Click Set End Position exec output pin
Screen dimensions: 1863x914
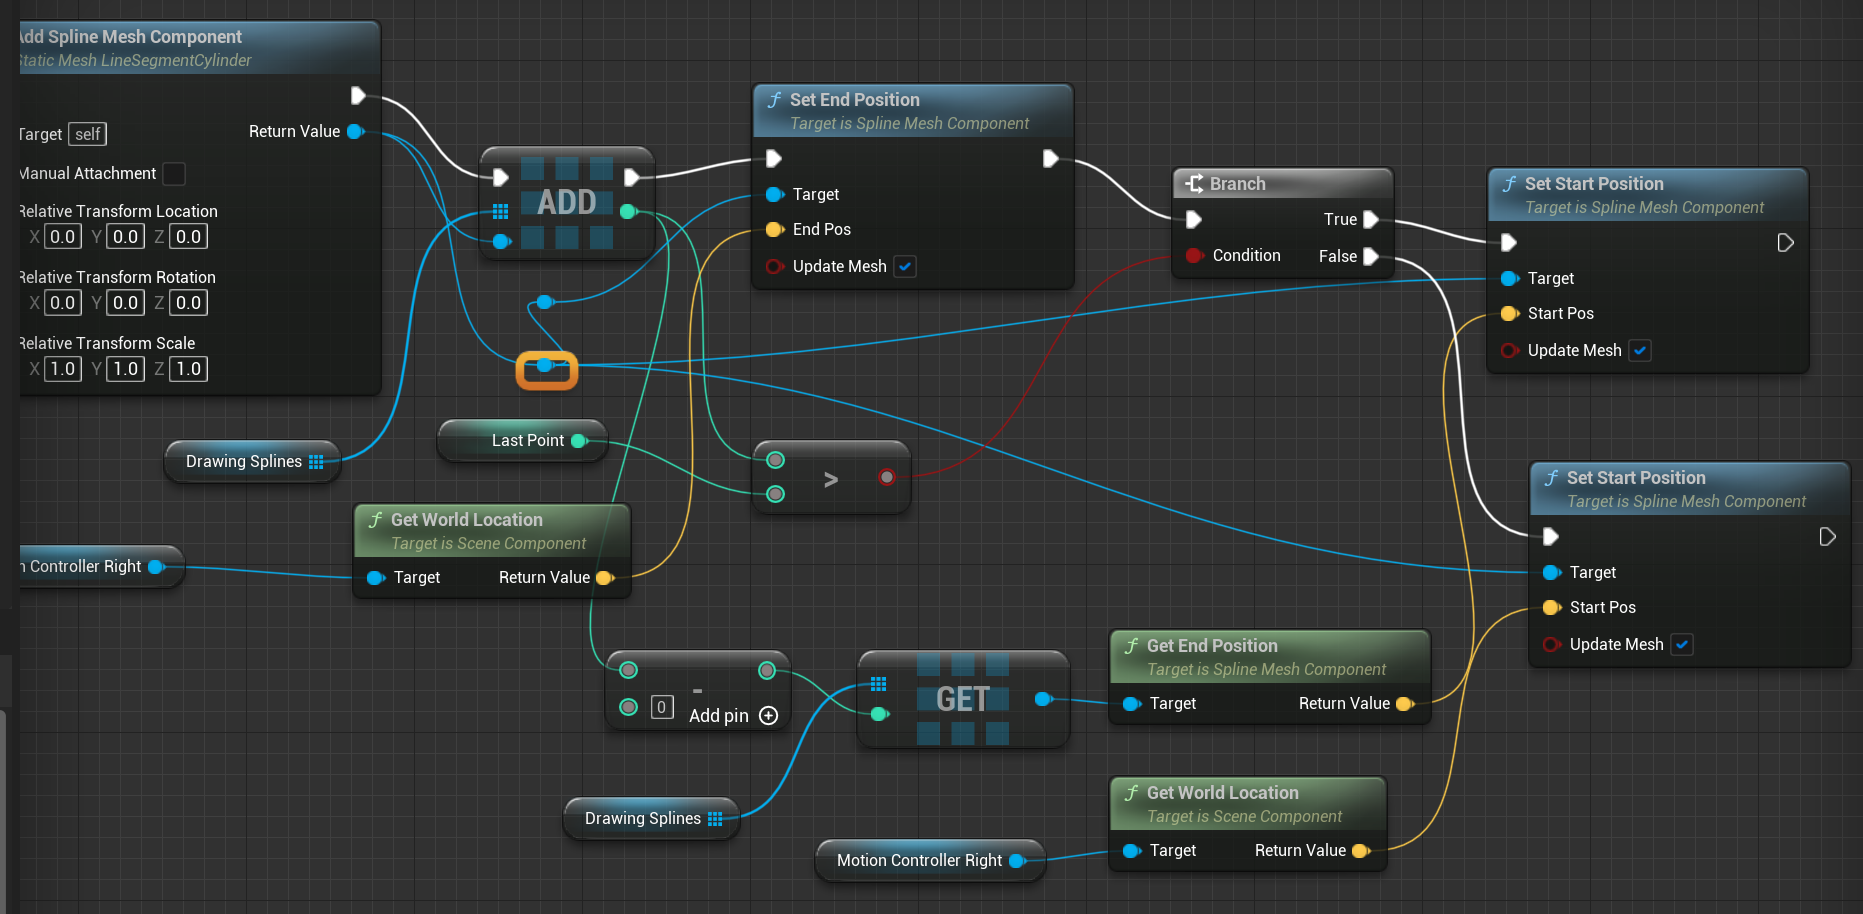1050,158
